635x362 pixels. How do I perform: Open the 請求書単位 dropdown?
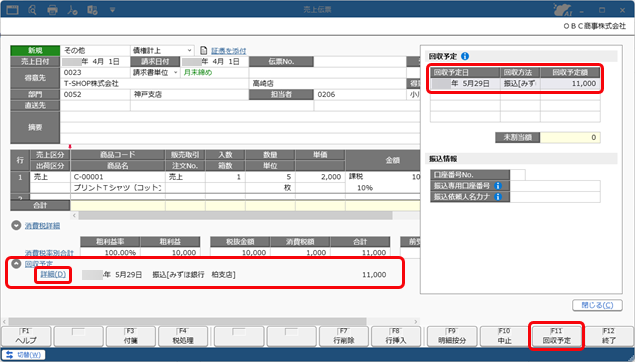point(175,72)
